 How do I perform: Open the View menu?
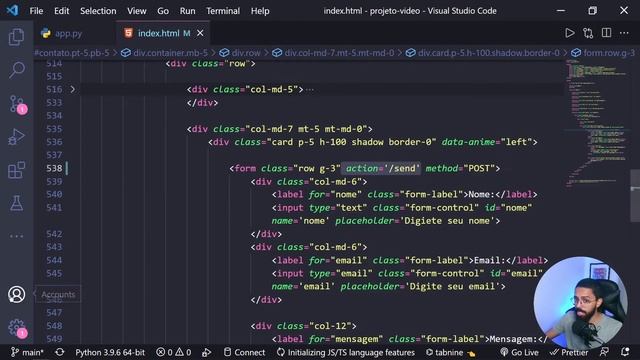pyautogui.click(x=137, y=11)
